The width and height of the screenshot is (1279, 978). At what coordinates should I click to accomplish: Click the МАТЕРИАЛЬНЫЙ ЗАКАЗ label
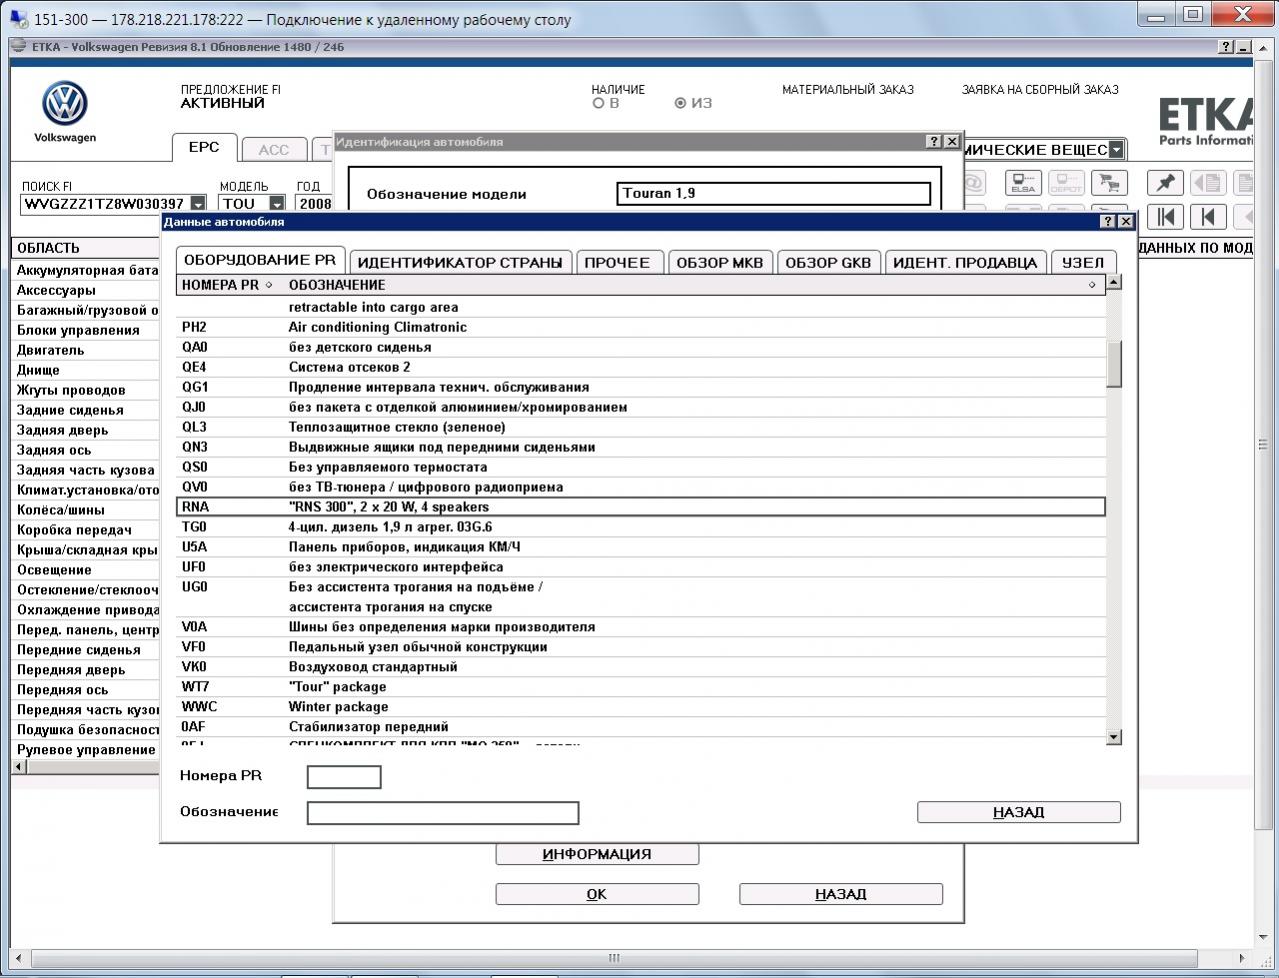[848, 89]
